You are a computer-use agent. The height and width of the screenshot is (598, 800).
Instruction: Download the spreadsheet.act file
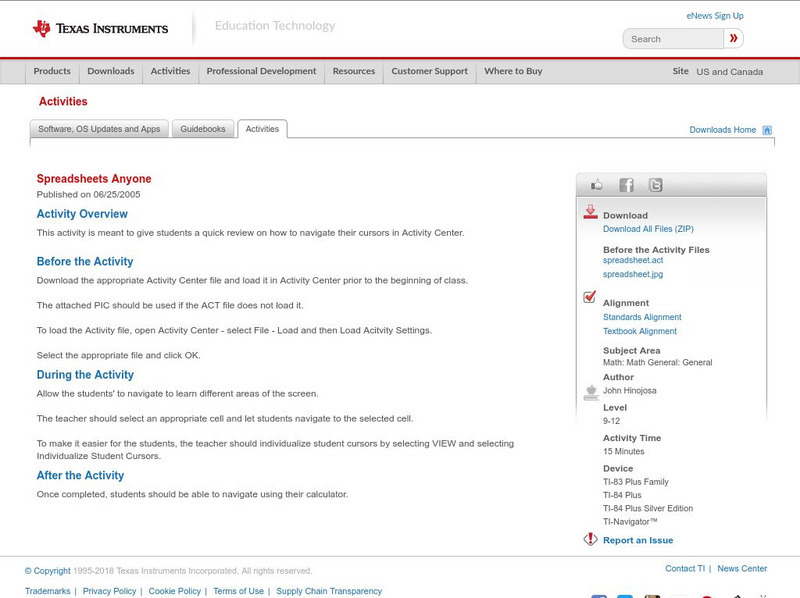tap(633, 260)
